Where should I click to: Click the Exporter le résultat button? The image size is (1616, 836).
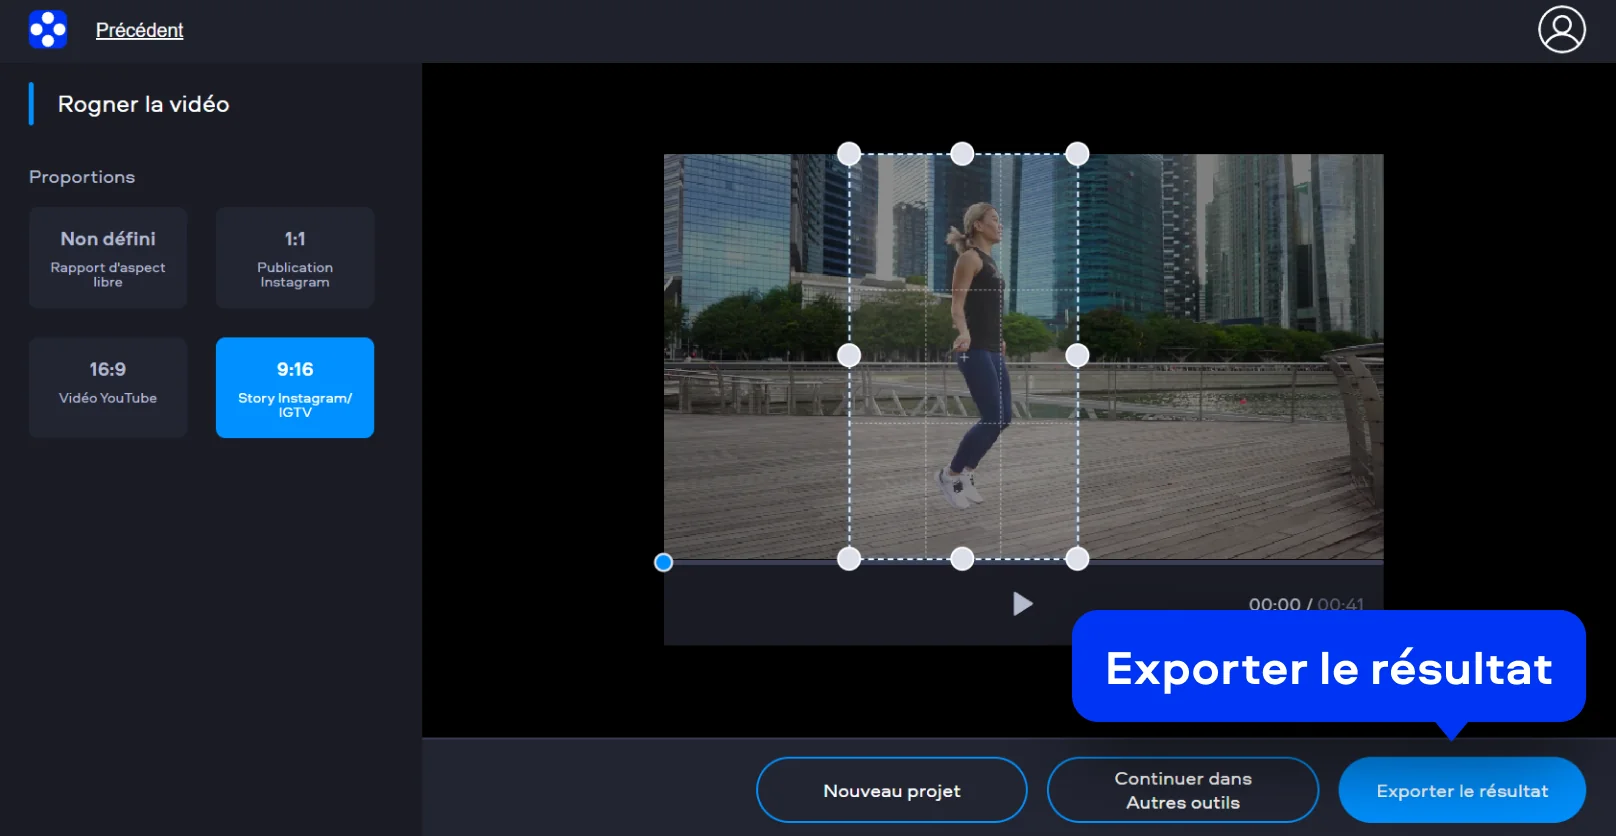click(1461, 790)
